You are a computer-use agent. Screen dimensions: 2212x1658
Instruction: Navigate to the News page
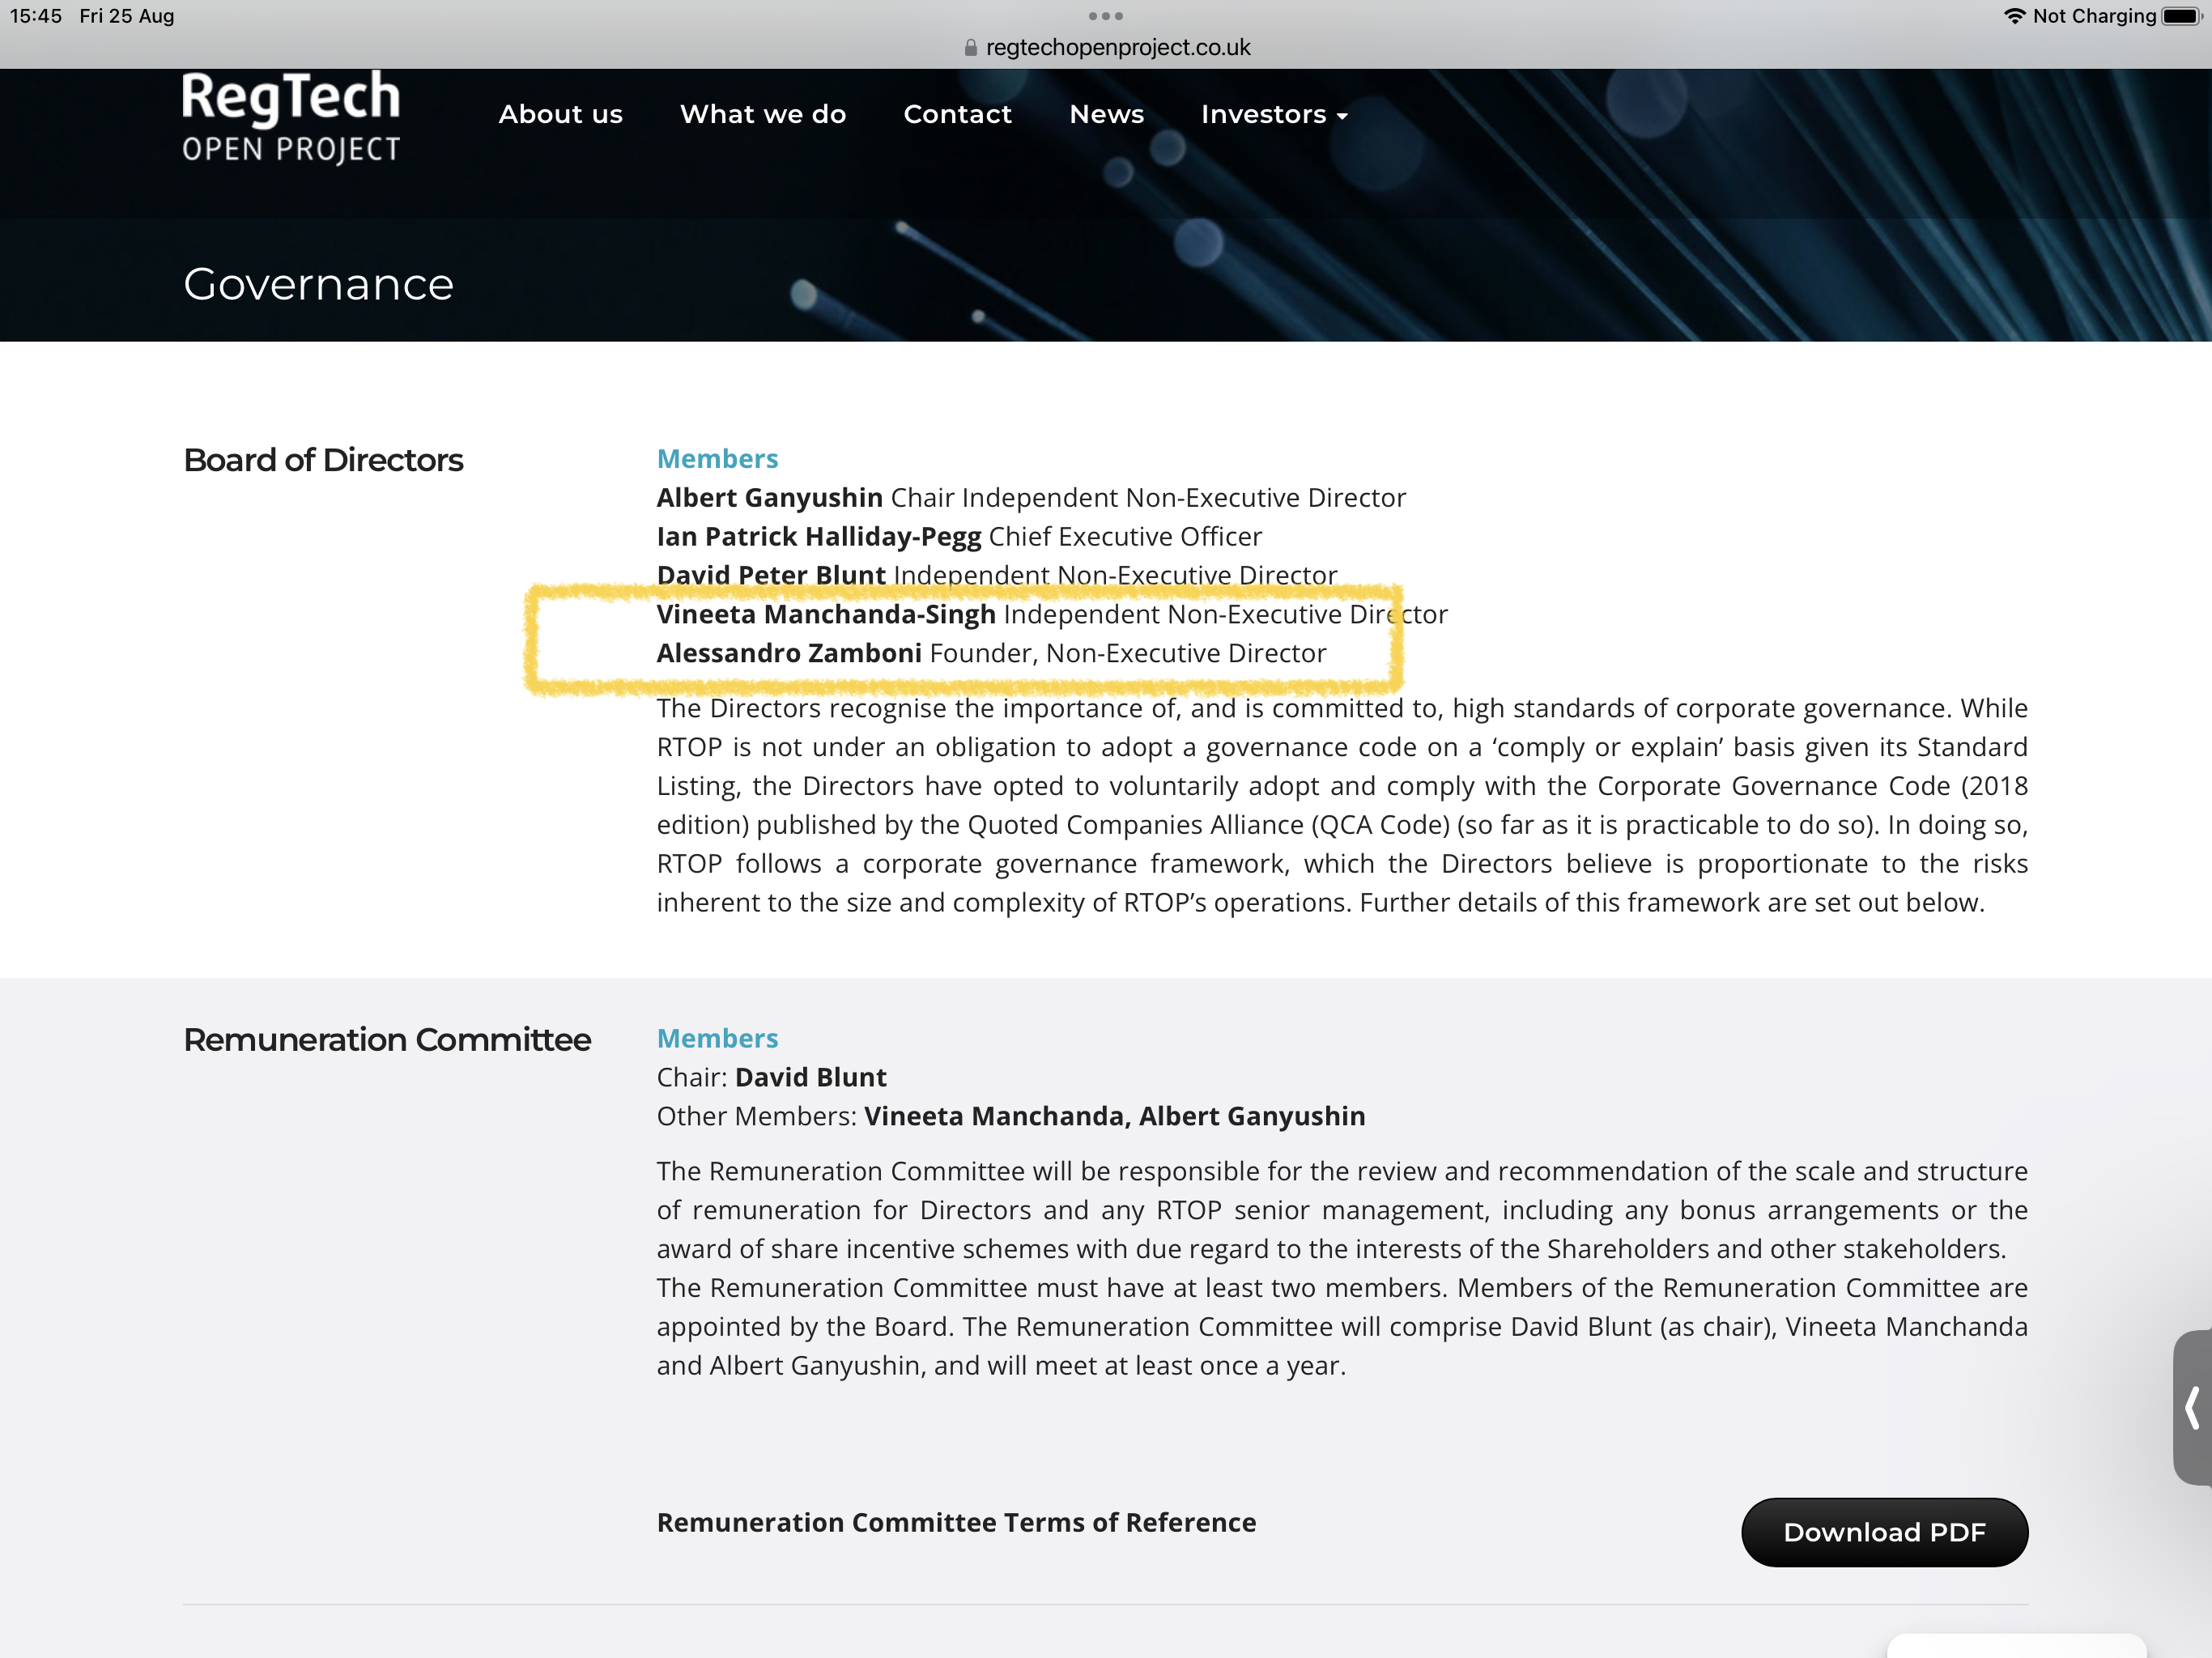(1106, 115)
